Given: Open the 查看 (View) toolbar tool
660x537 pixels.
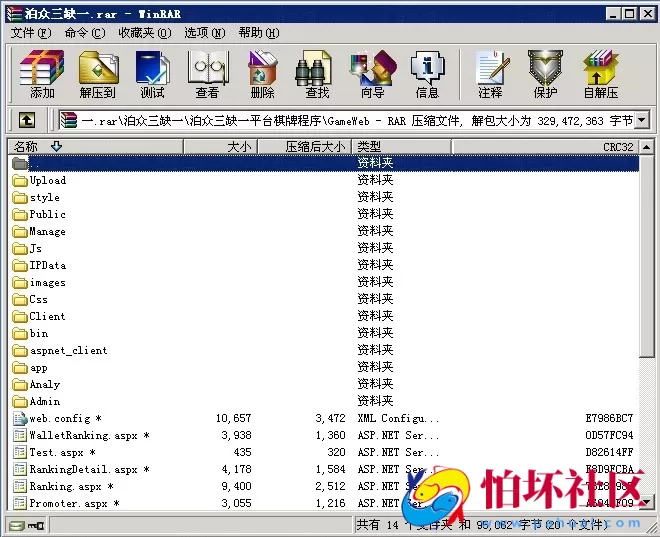Looking at the screenshot, I should pos(208,74).
